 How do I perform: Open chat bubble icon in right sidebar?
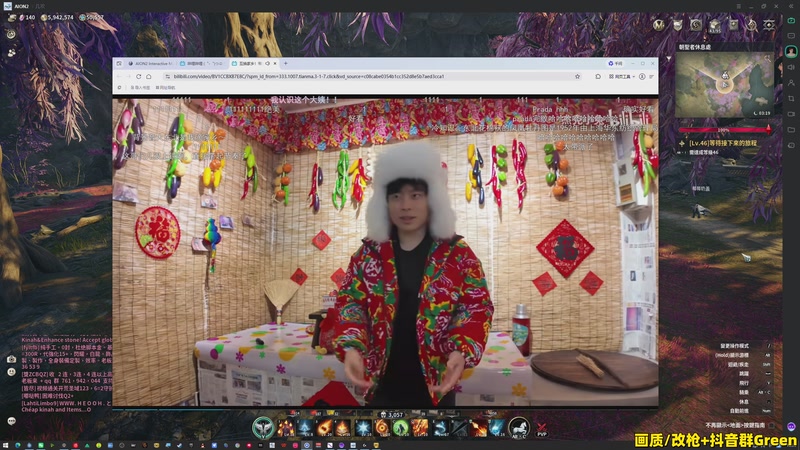point(791,36)
